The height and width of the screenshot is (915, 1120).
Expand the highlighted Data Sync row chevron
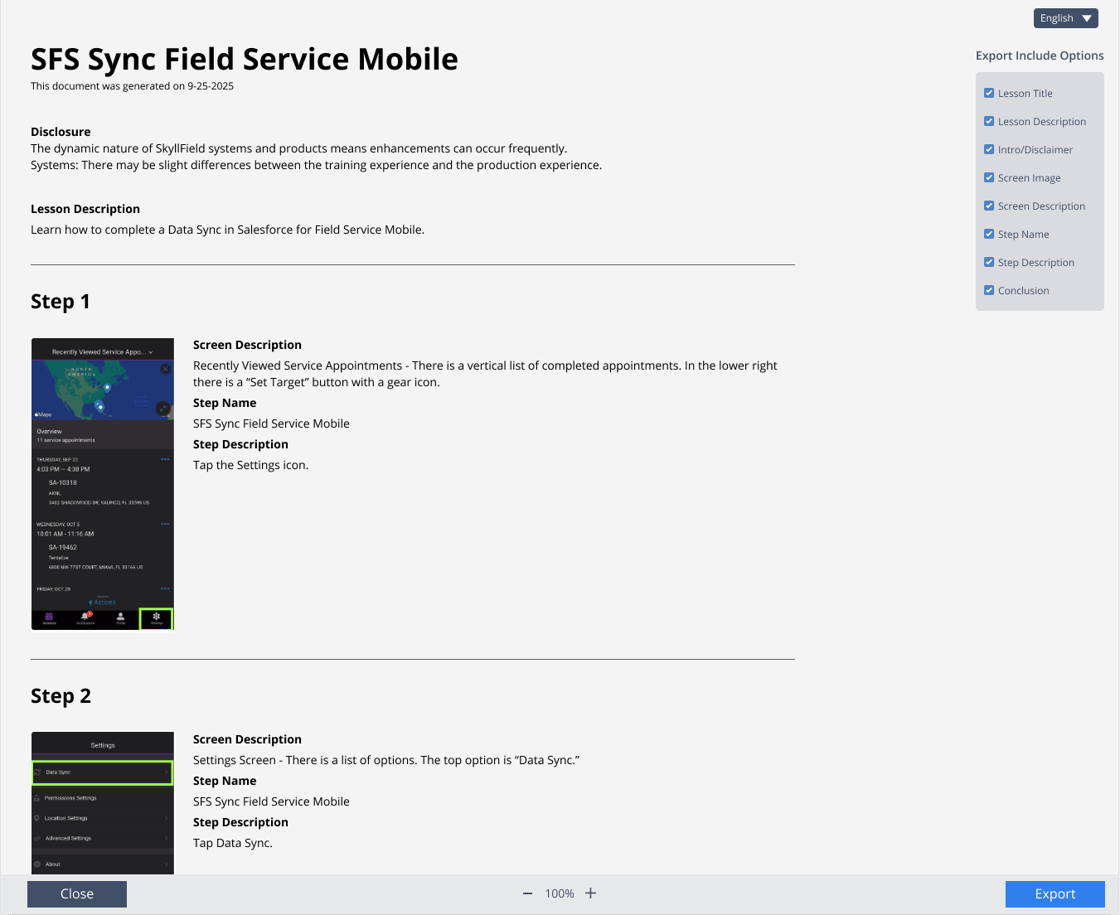[x=166, y=772]
